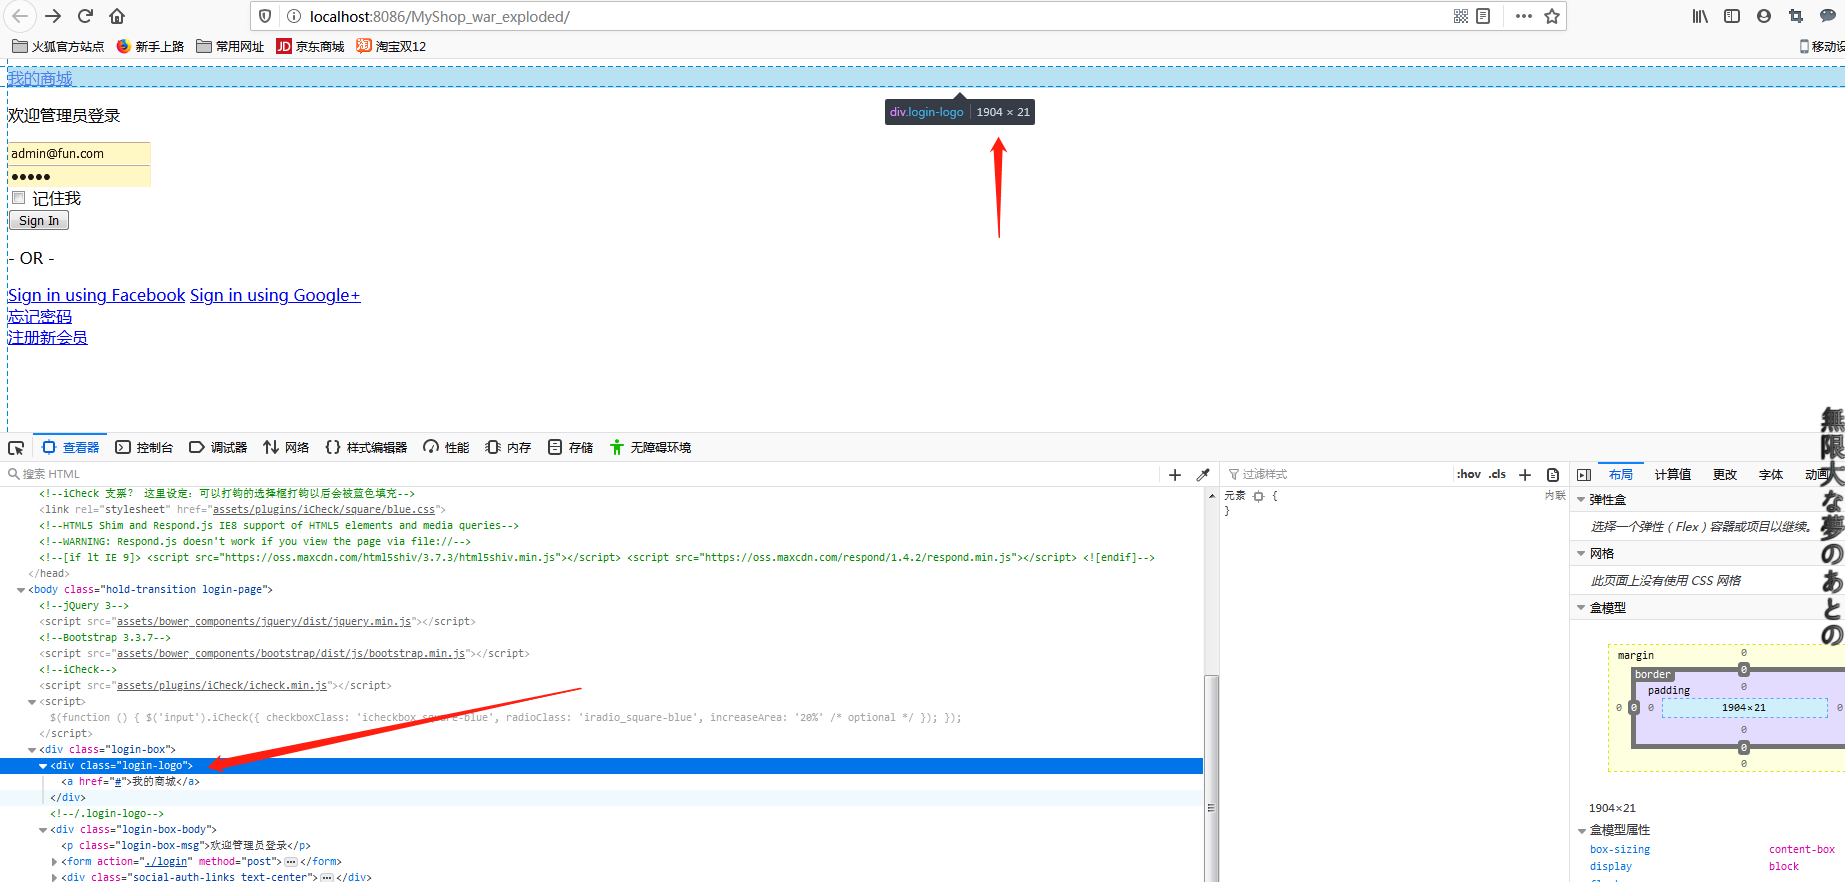Click Sign in using Facebook link
Image resolution: width=1845 pixels, height=882 pixels.
point(96,295)
